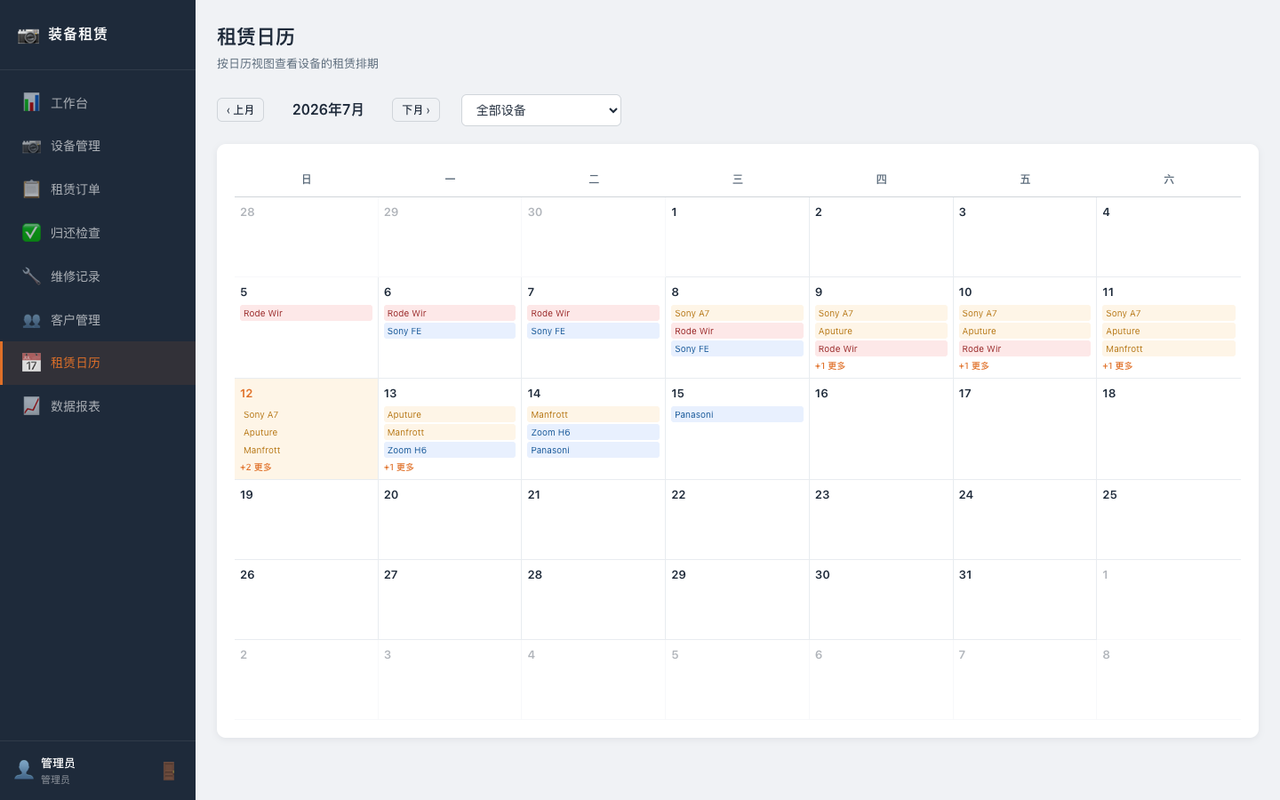The image size is (1280, 800).
Task: Go to previous month with 上月
Action: [240, 110]
